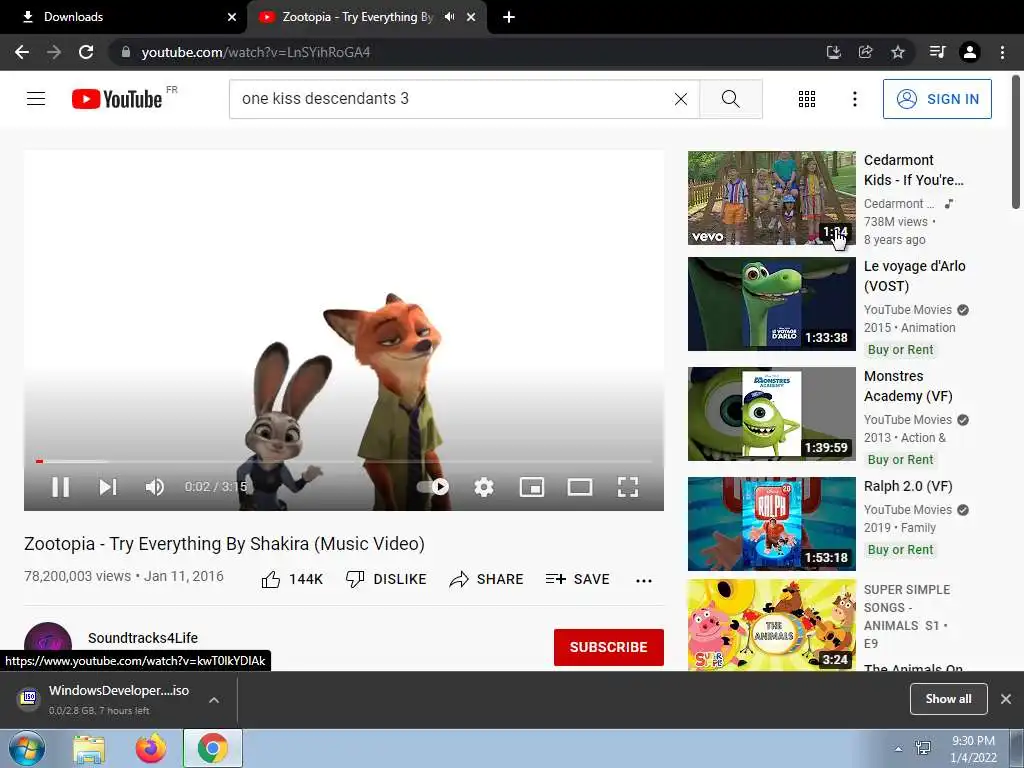Viewport: 1024px width, 768px height.
Task: Click the DISLIKE button
Action: pos(386,579)
